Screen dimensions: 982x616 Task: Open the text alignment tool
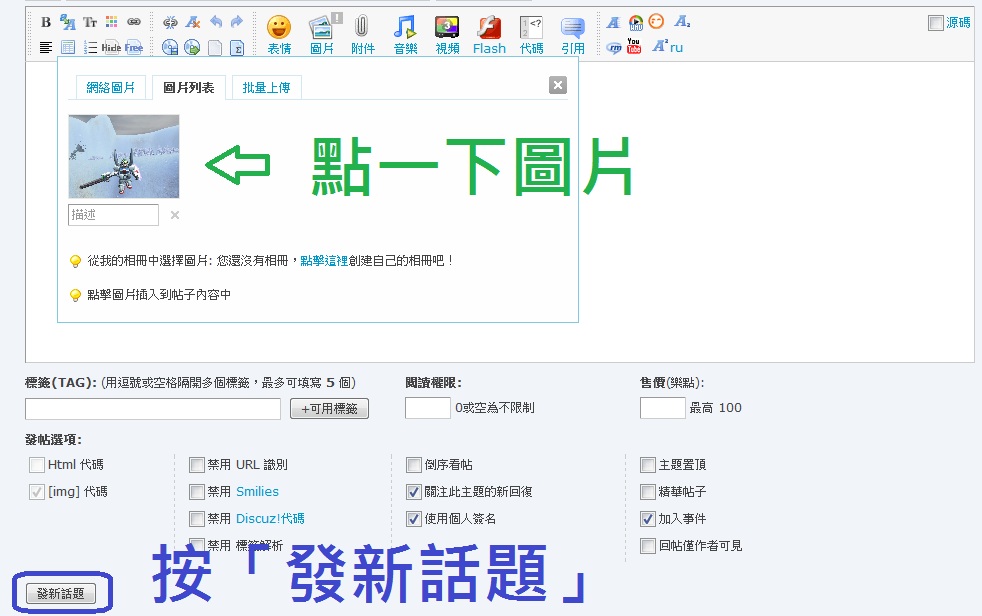(x=46, y=48)
